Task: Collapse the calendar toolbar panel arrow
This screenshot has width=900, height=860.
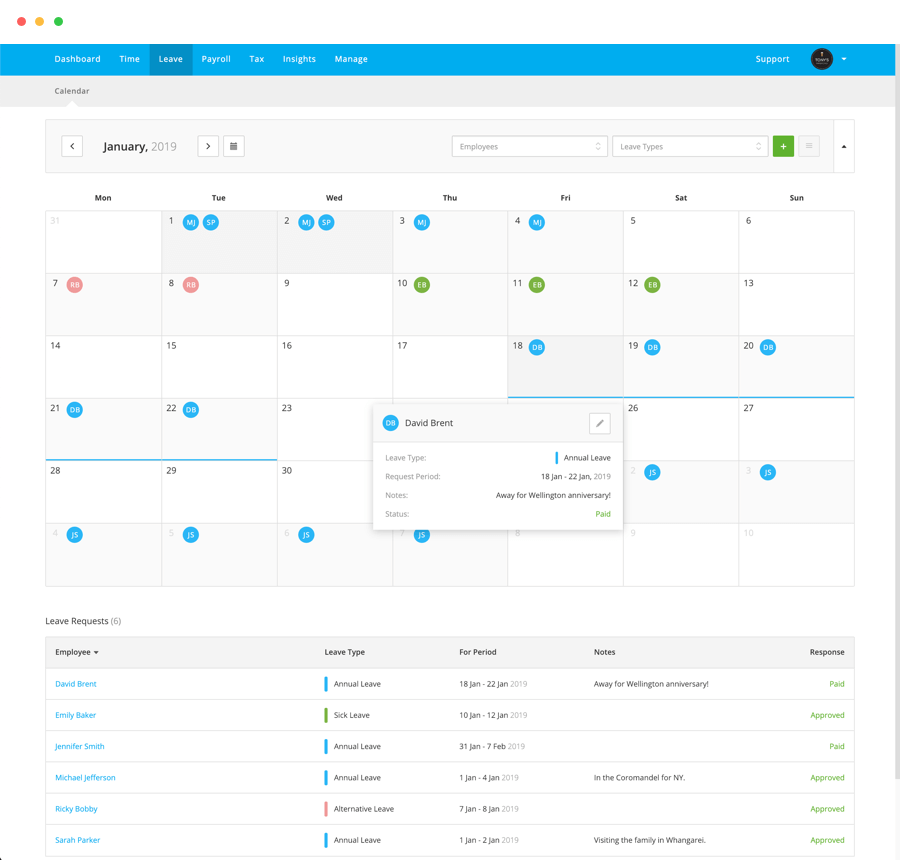Action: pyautogui.click(x=844, y=146)
